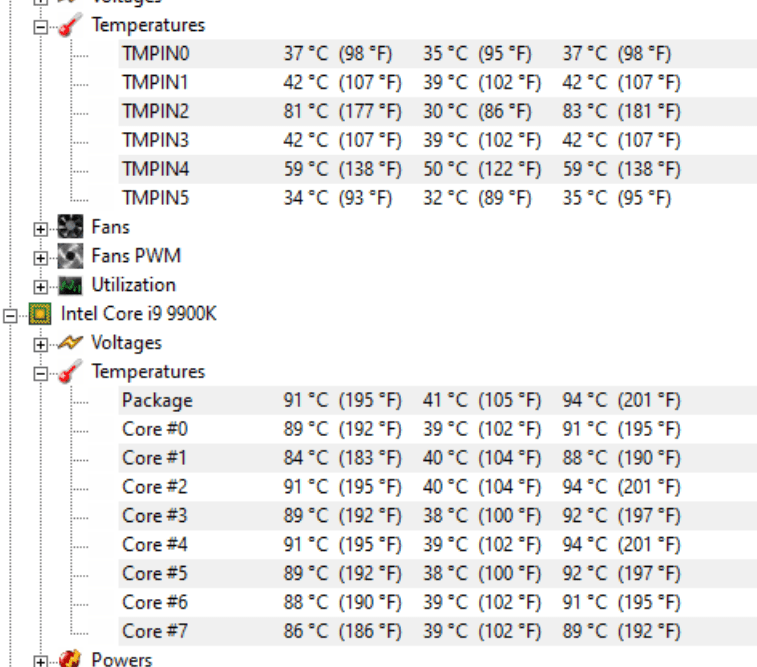Viewport: 757px width, 667px height.
Task: Click the Voltages lightning icon under the CPU
Action: [x=70, y=343]
